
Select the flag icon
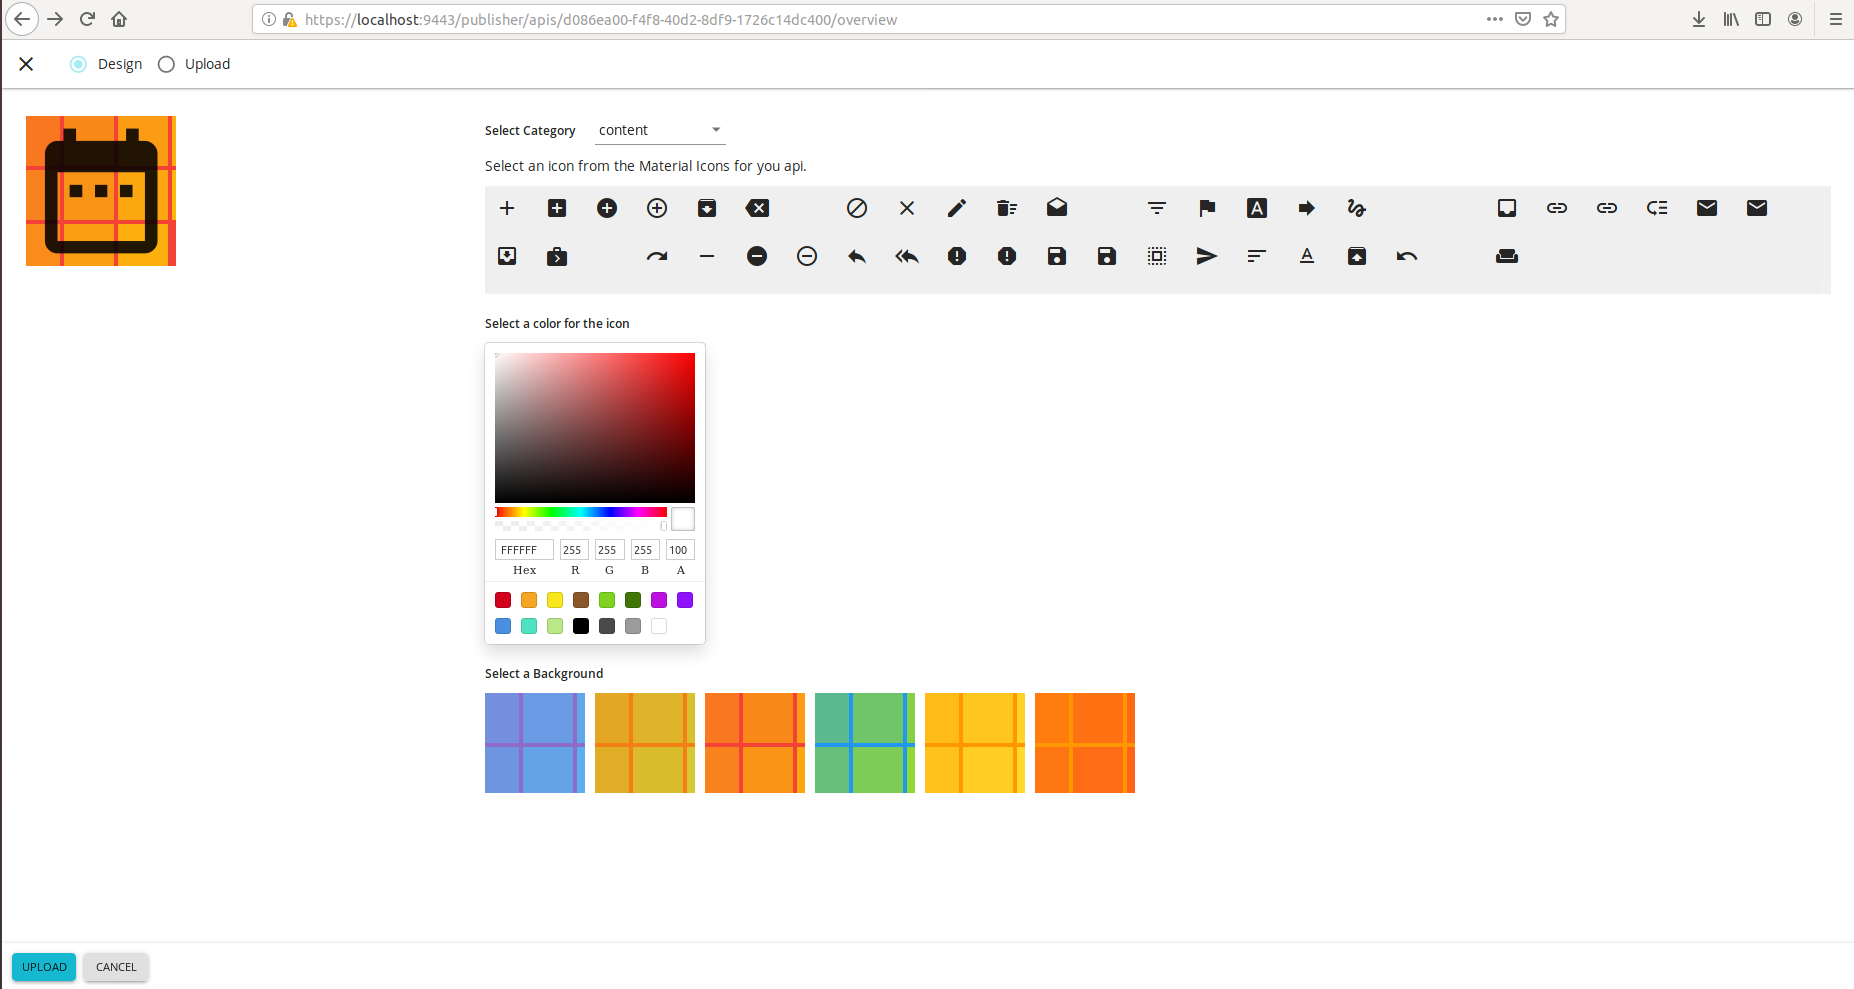click(x=1206, y=208)
